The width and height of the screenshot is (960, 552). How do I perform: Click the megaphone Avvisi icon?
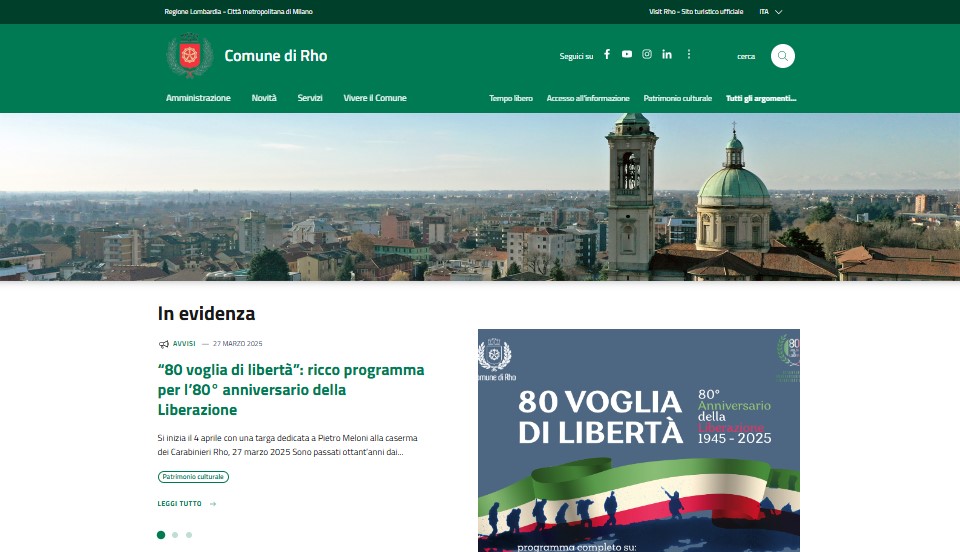point(163,344)
